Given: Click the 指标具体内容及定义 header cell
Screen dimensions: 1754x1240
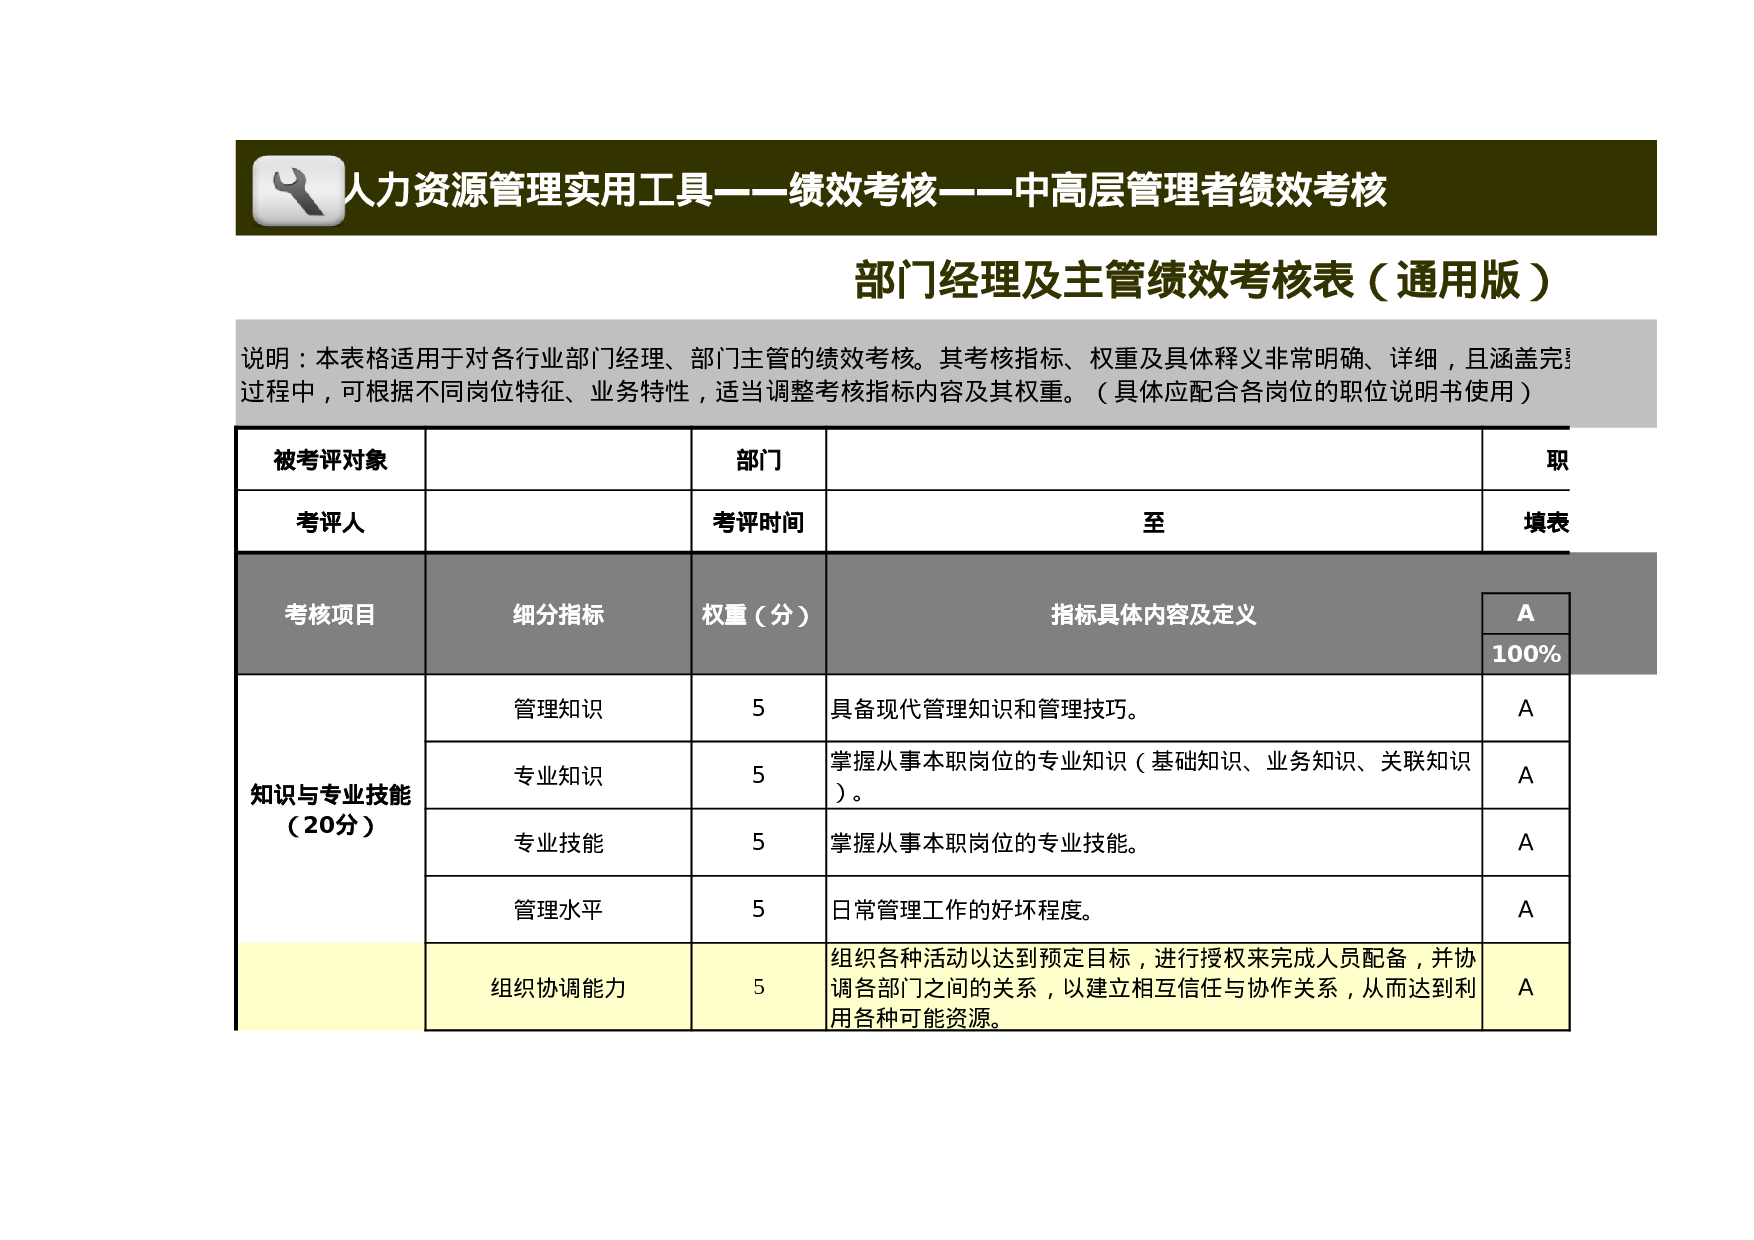Looking at the screenshot, I should 1150,616.
